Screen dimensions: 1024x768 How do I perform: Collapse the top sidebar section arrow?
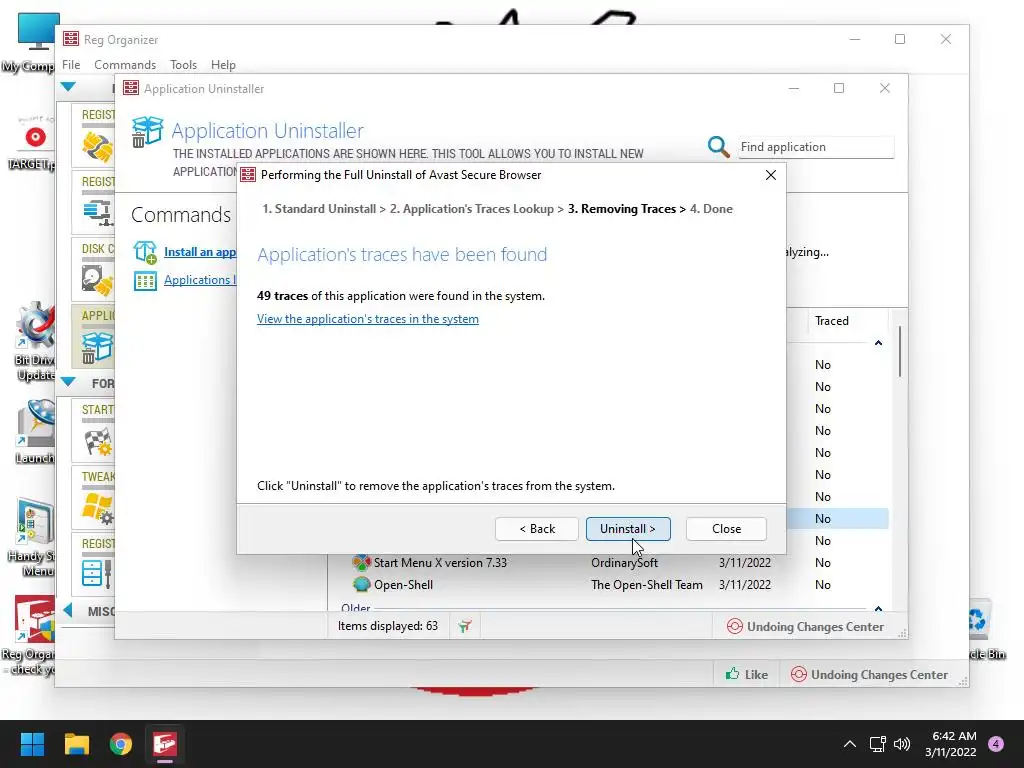click(68, 87)
